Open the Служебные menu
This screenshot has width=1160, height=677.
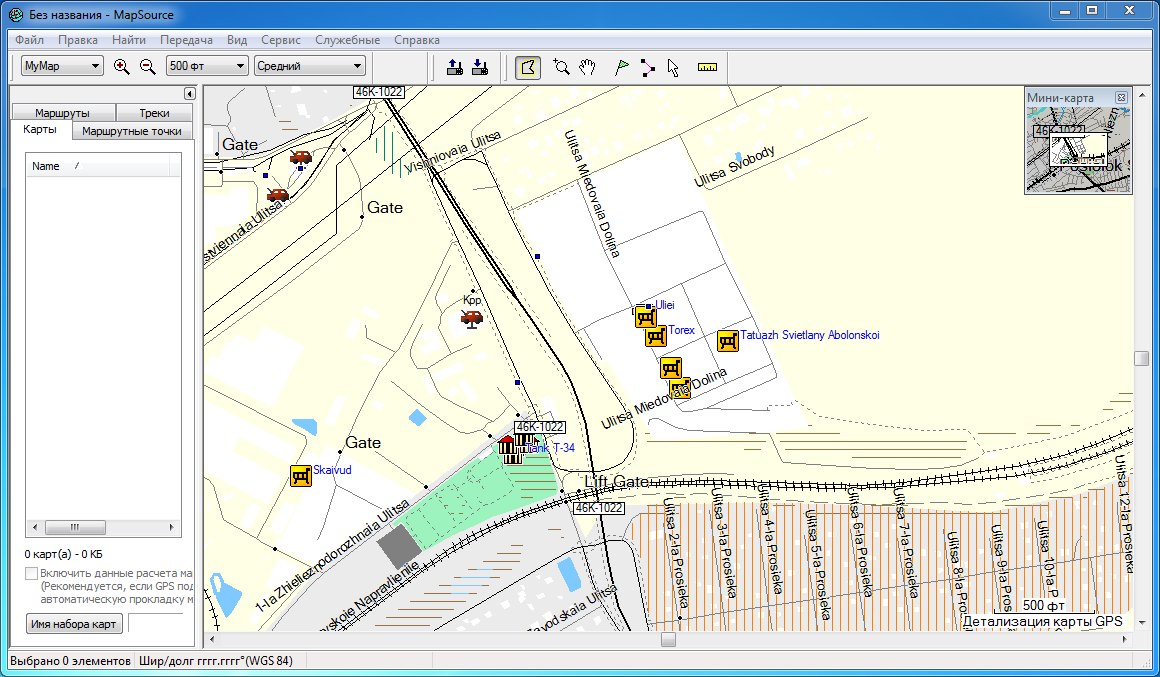(347, 40)
